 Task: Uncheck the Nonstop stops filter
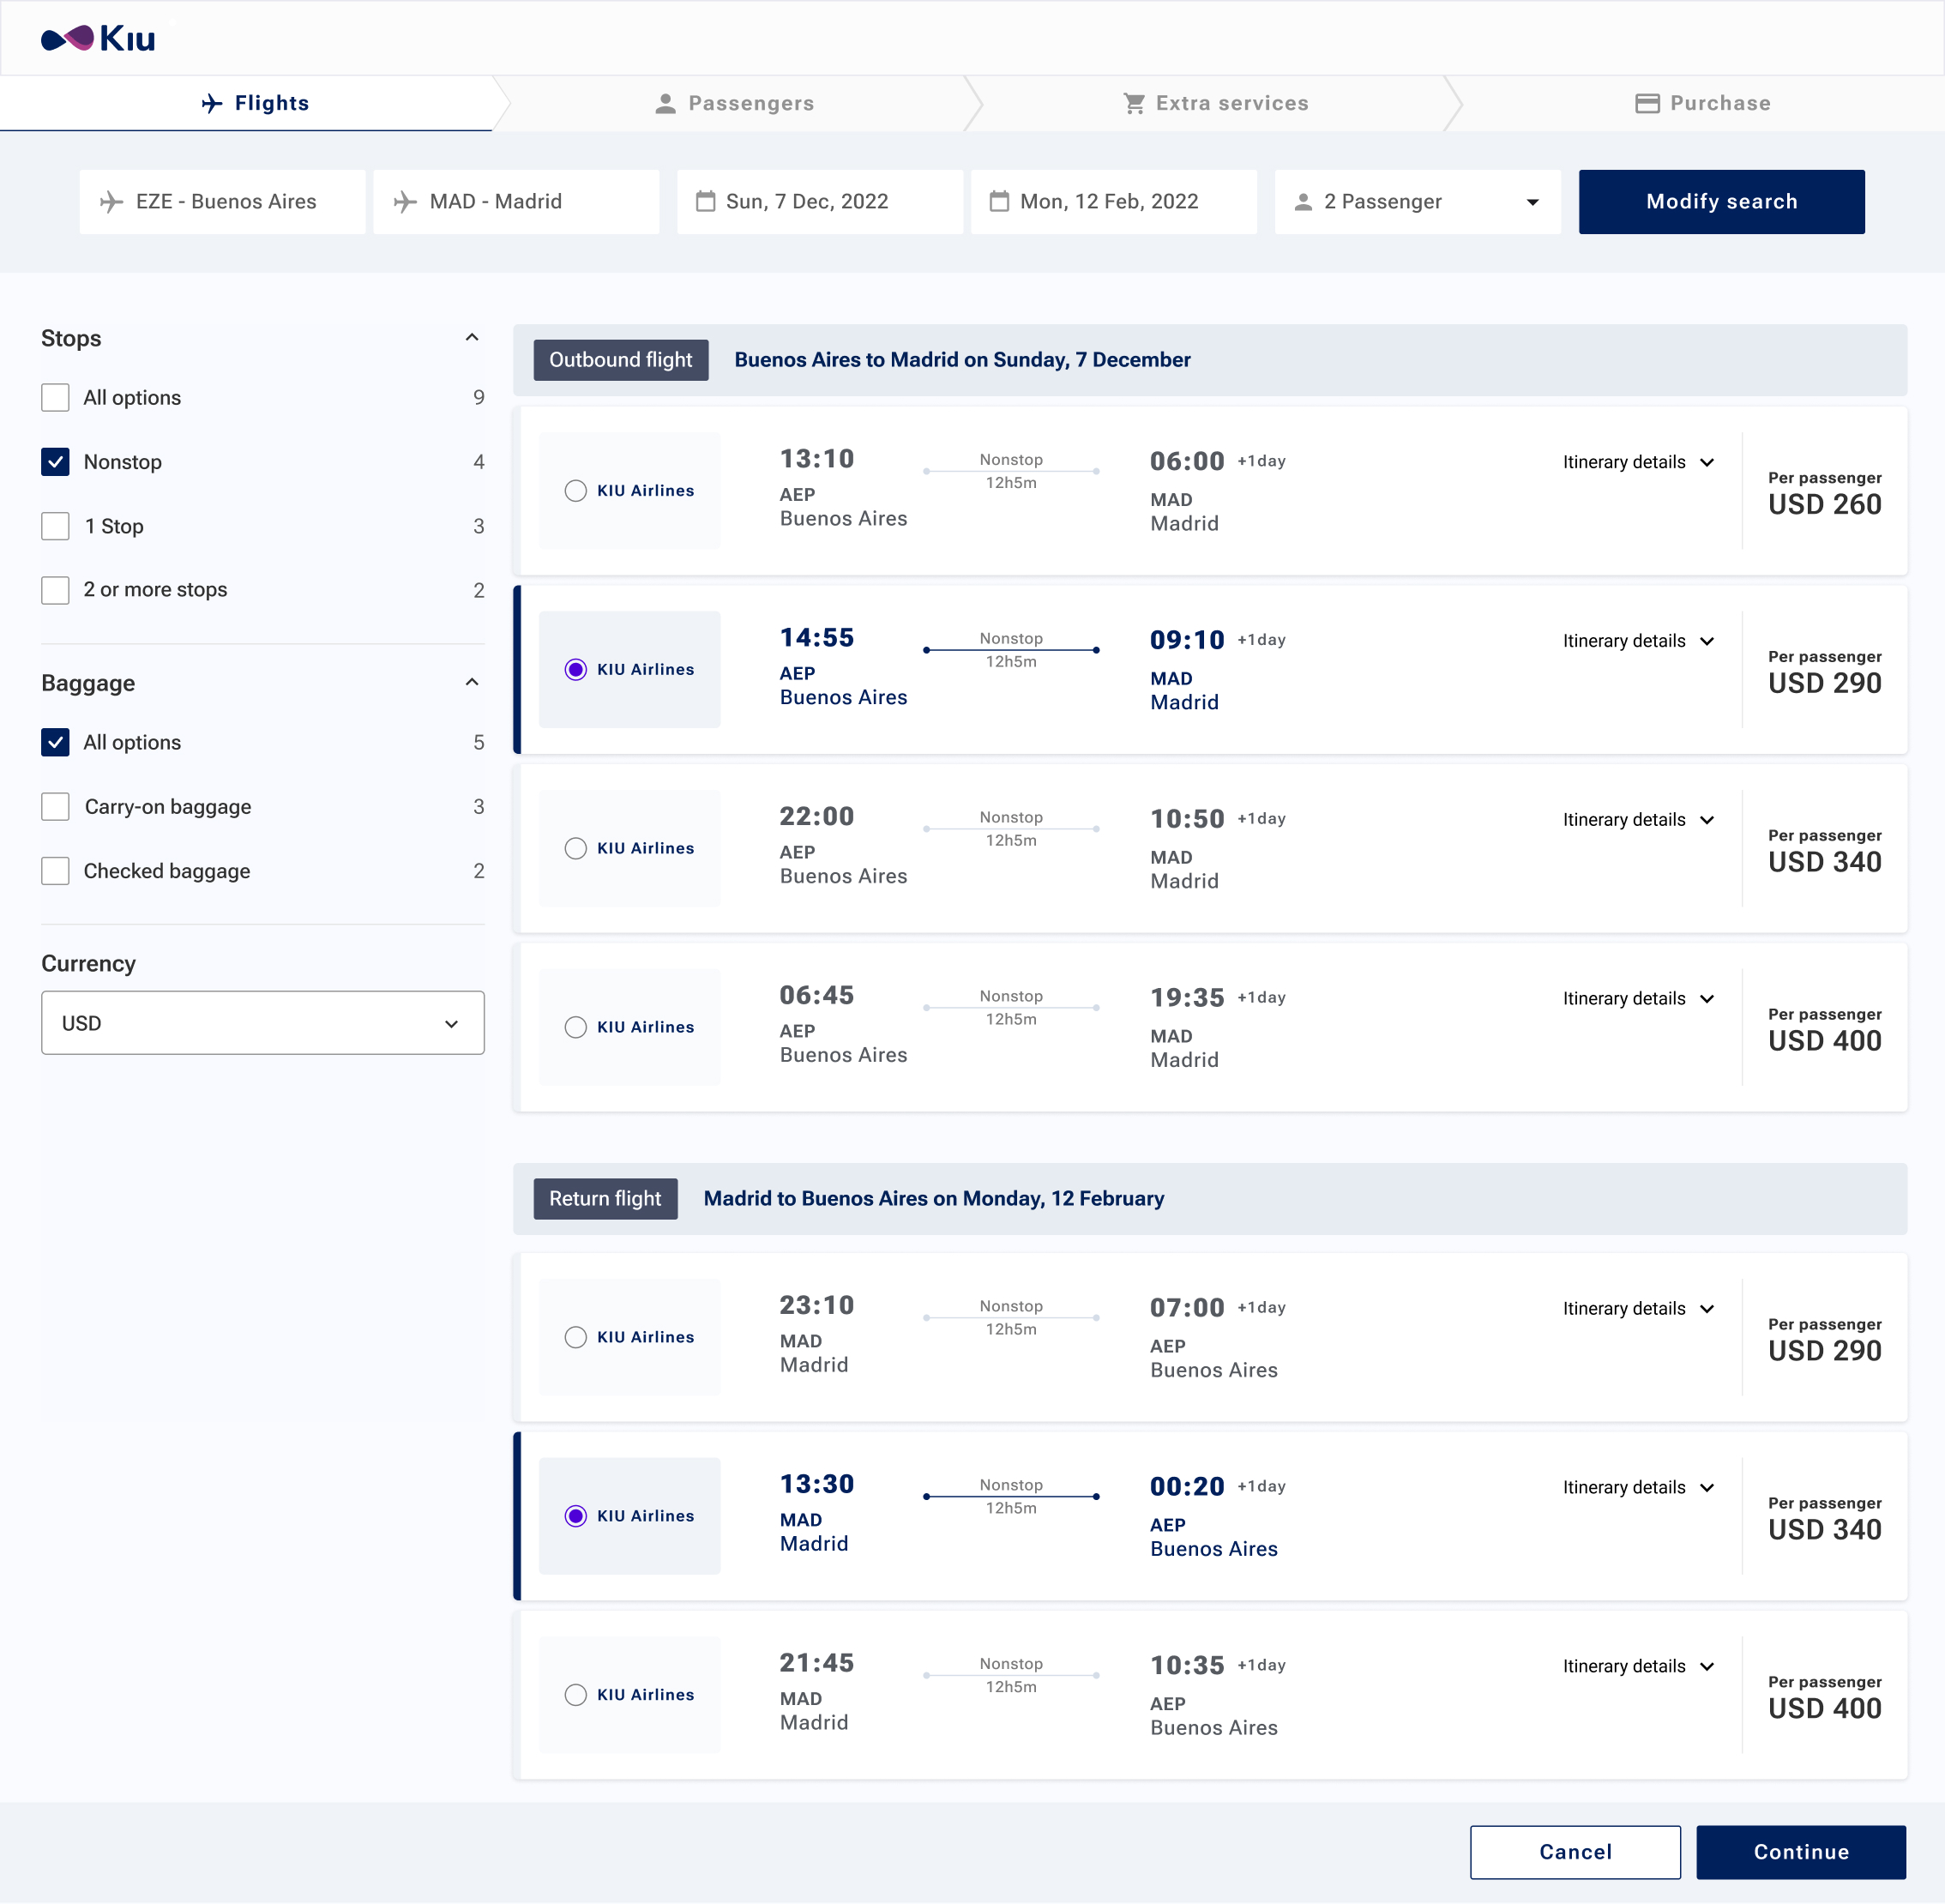click(56, 462)
